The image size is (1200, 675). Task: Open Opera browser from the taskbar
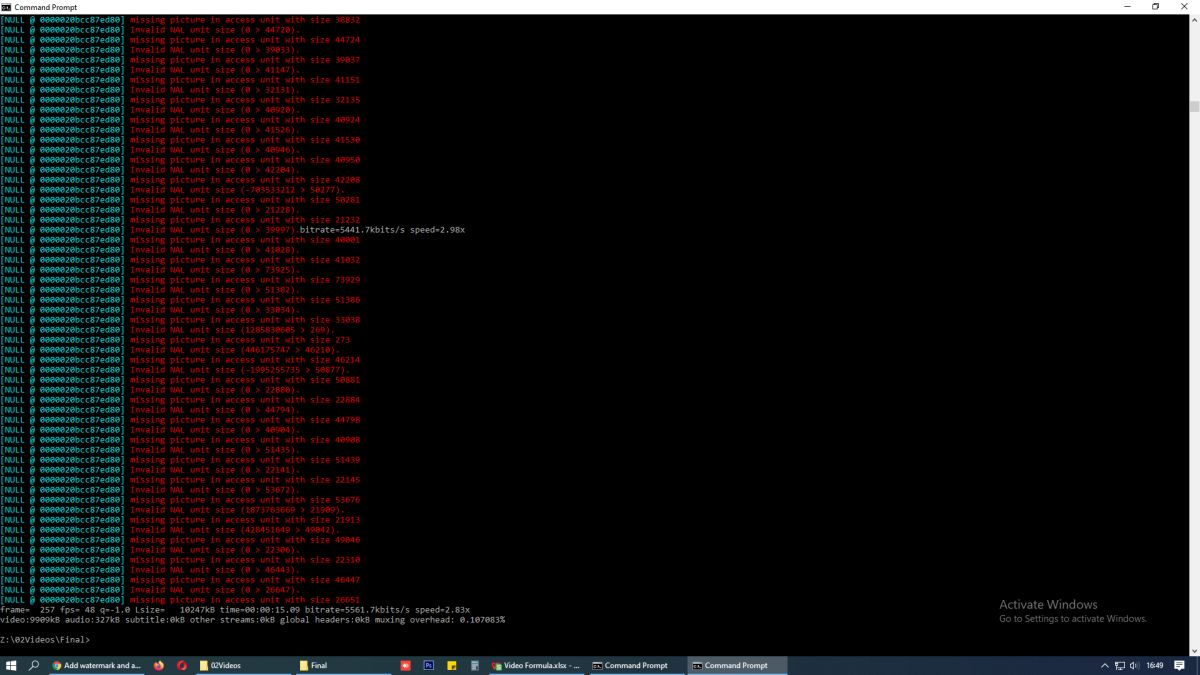[x=182, y=665]
